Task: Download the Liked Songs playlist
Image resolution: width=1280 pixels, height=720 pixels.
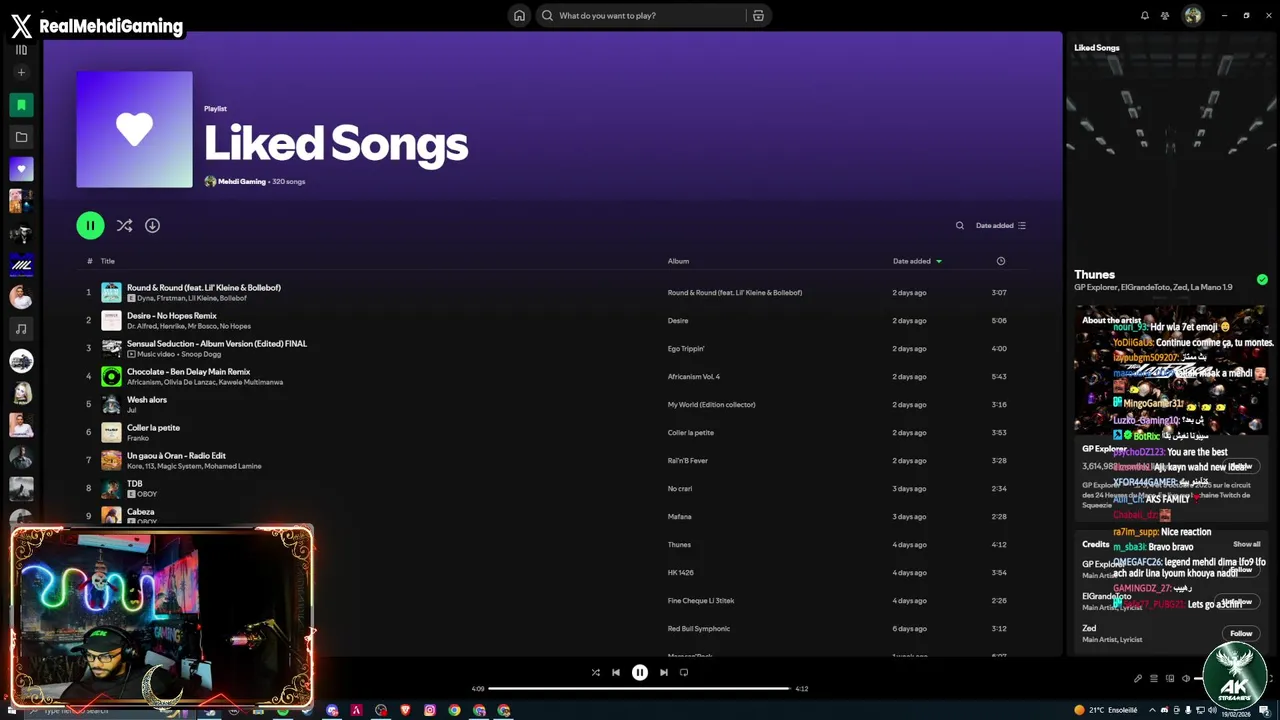Action: pos(152,225)
